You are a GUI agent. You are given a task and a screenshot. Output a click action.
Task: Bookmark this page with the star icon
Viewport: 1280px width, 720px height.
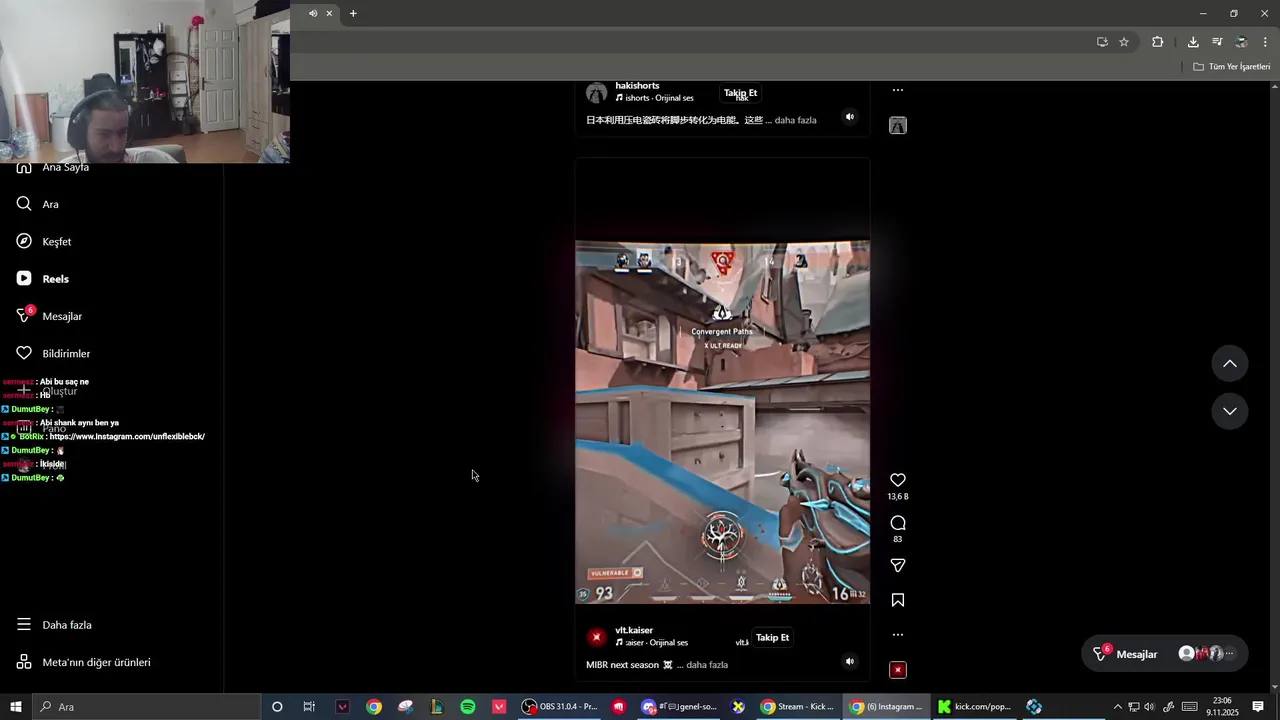pos(1124,42)
